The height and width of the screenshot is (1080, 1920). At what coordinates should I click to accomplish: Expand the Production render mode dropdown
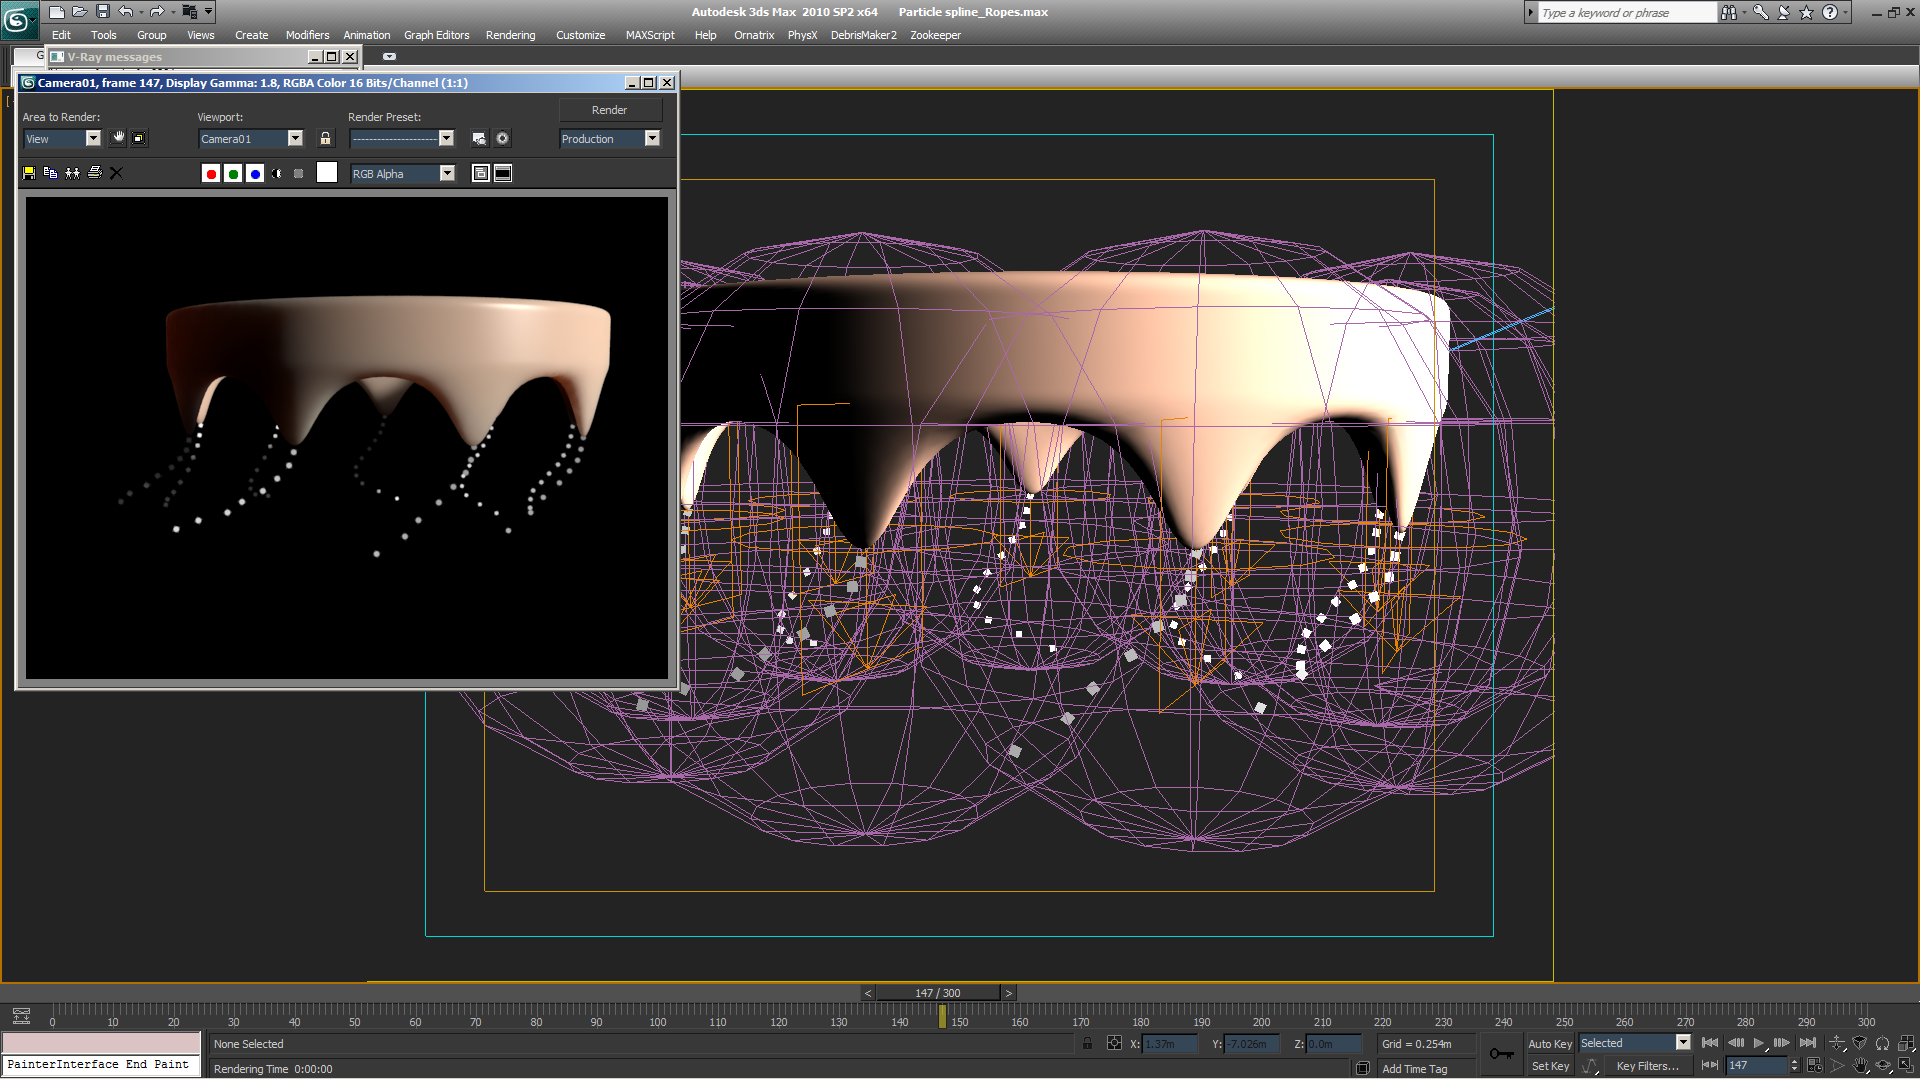pyautogui.click(x=652, y=139)
